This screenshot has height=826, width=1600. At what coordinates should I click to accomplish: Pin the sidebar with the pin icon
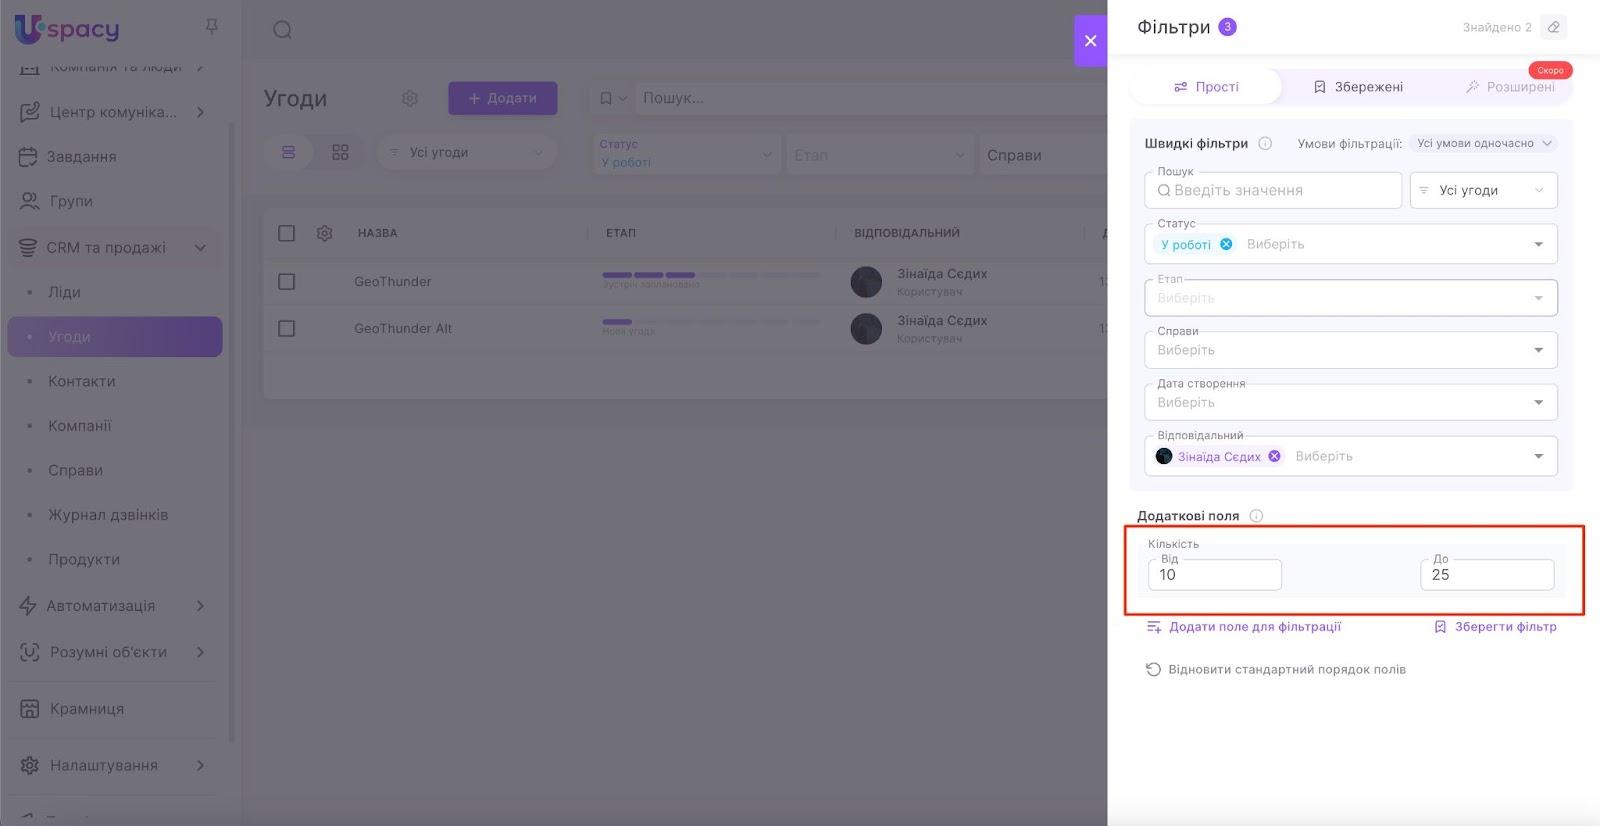[211, 27]
